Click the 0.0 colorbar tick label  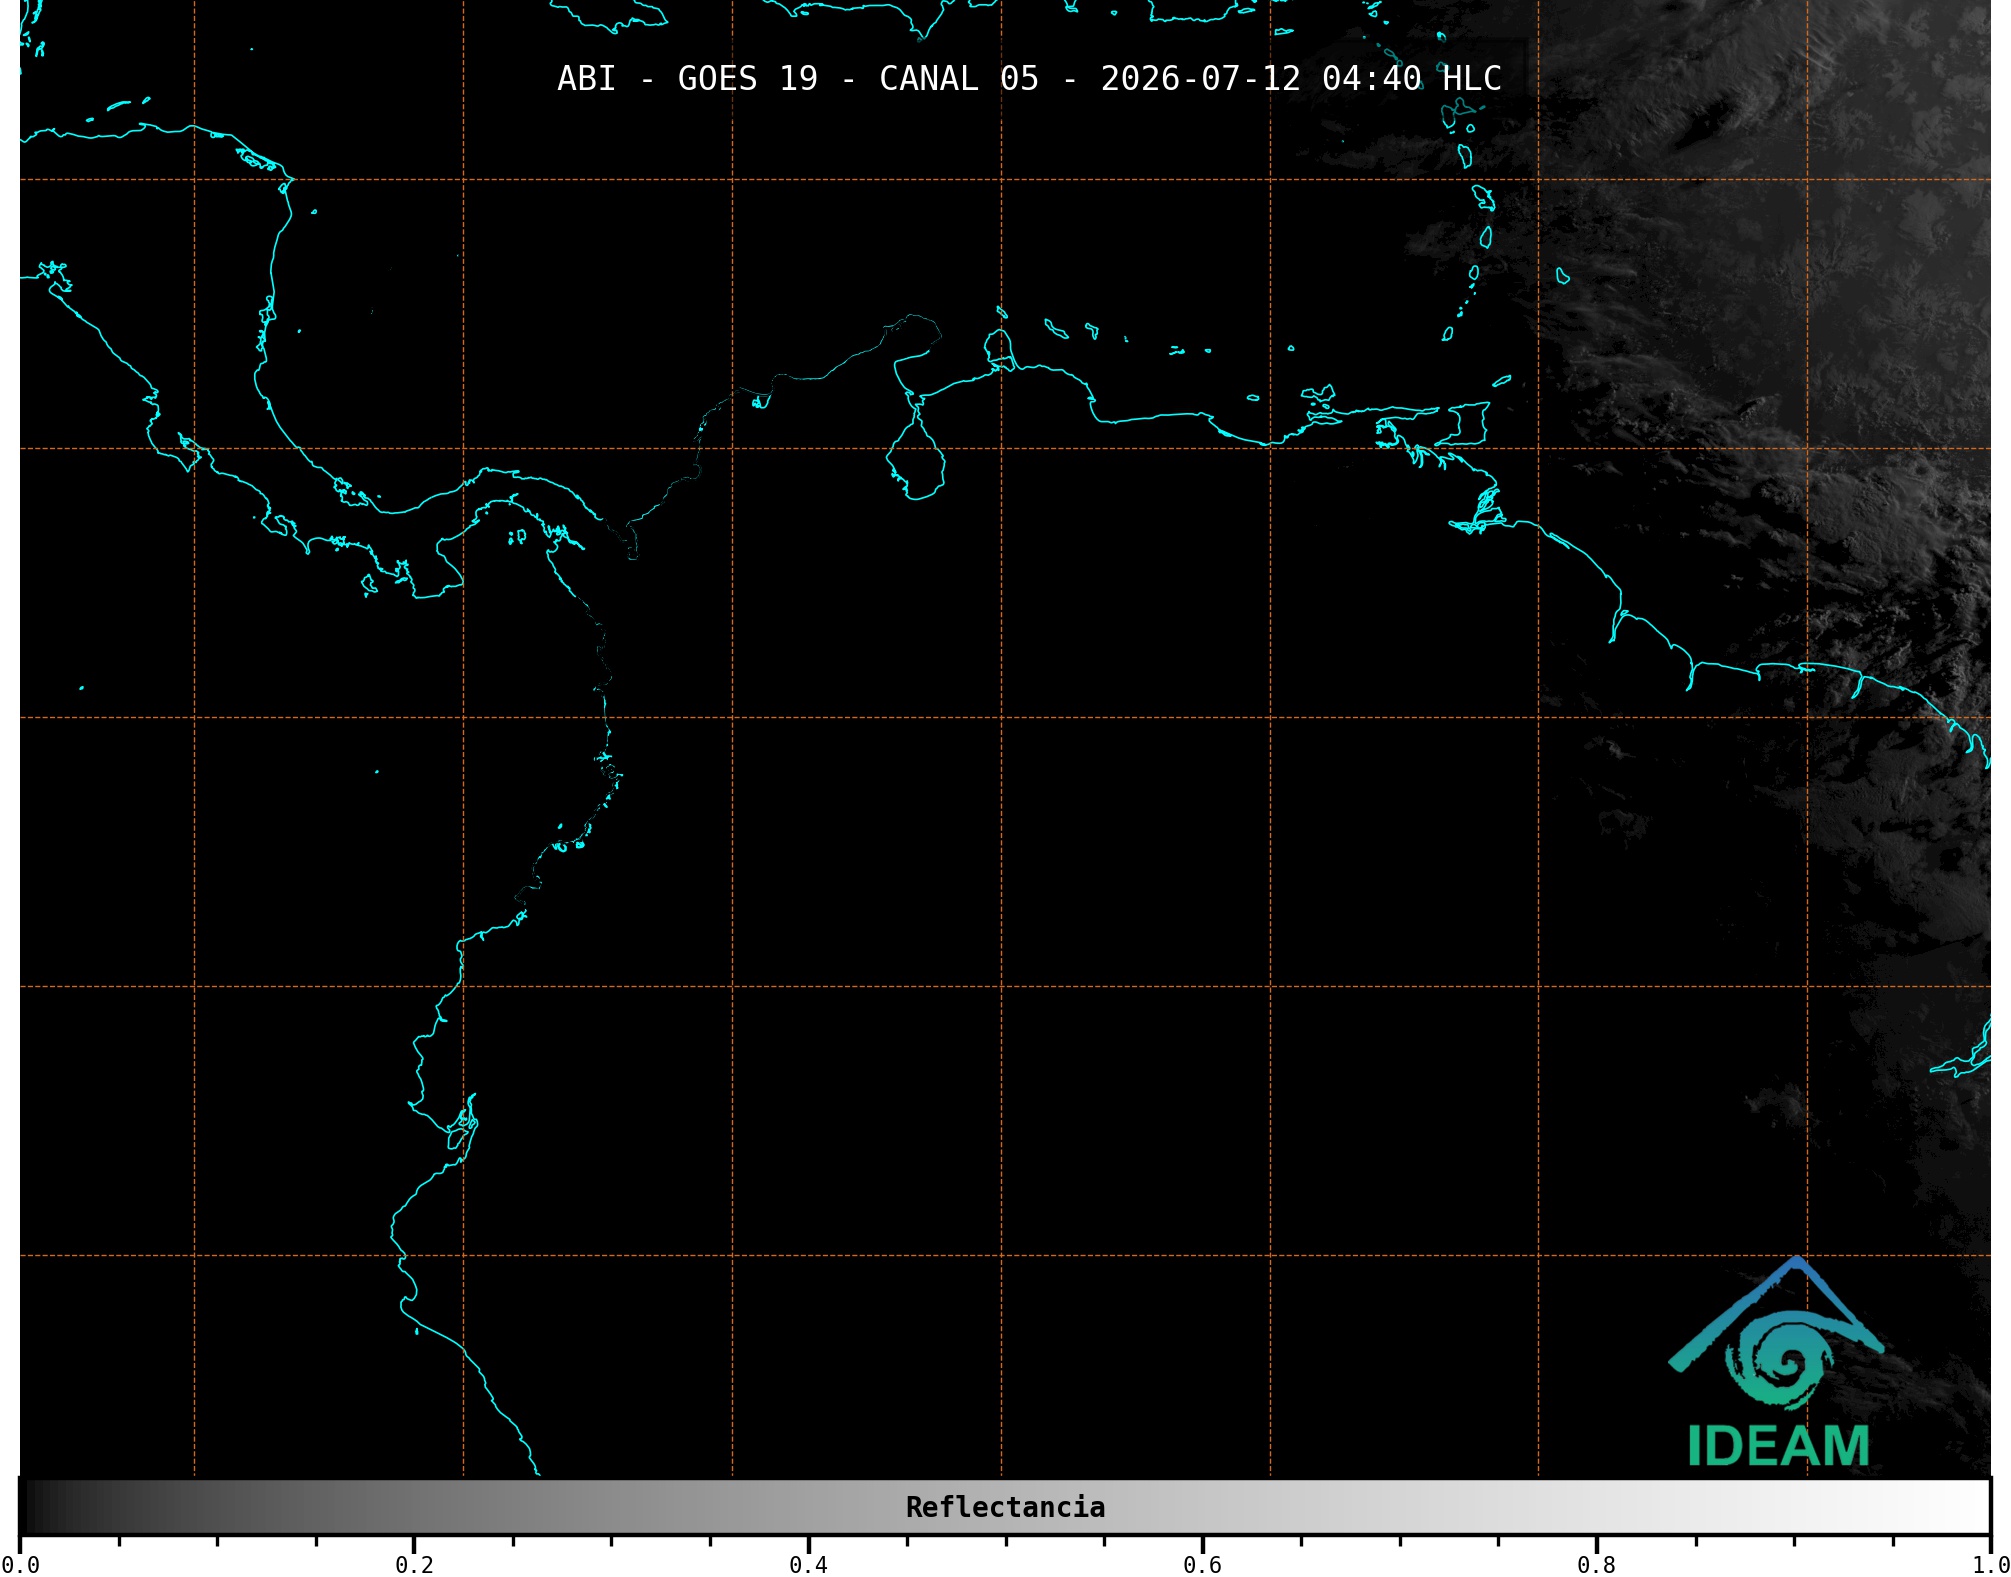(20, 1565)
